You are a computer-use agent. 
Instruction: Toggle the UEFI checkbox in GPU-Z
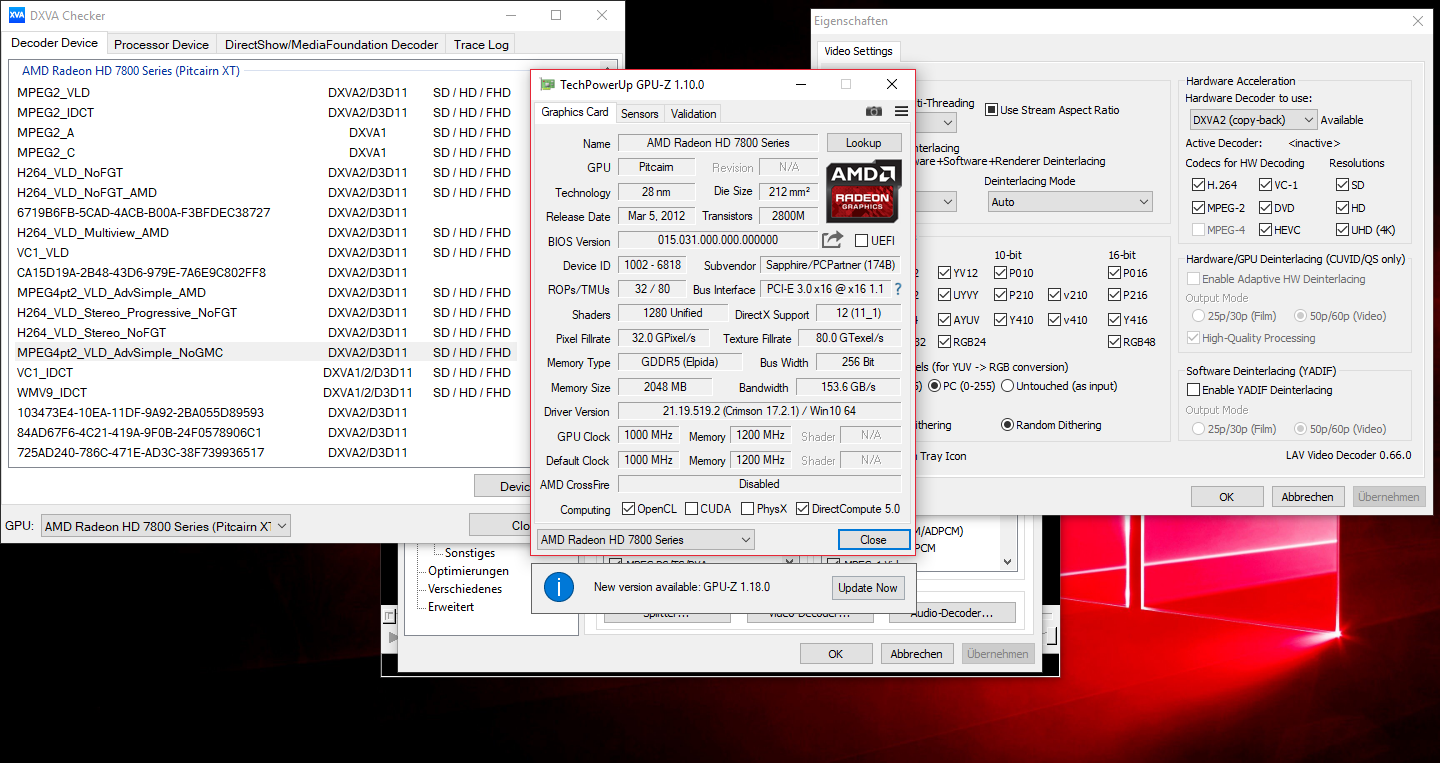pyautogui.click(x=862, y=241)
